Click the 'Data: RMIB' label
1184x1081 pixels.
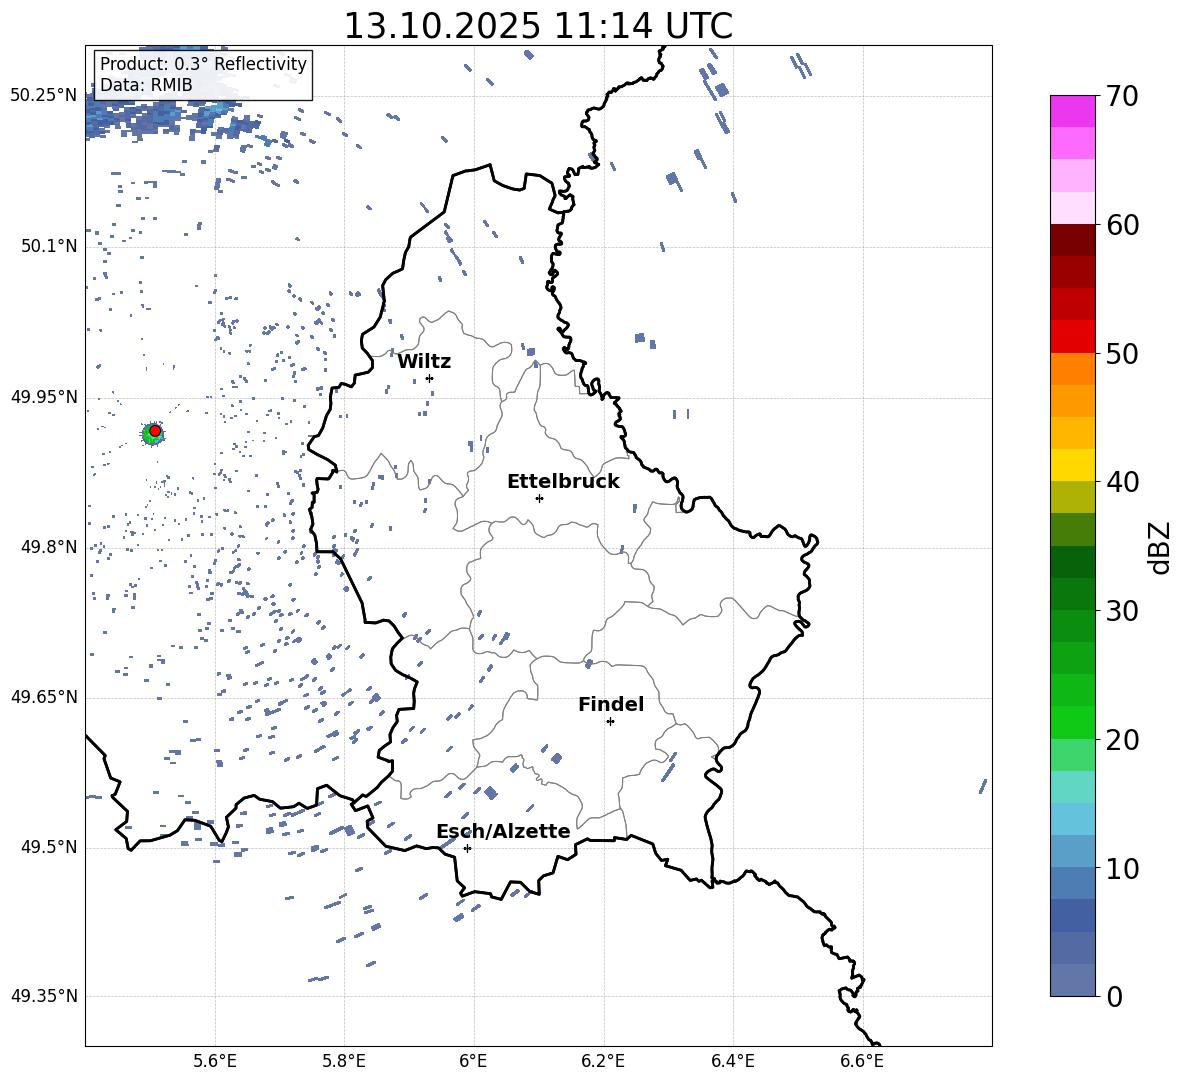click(146, 85)
